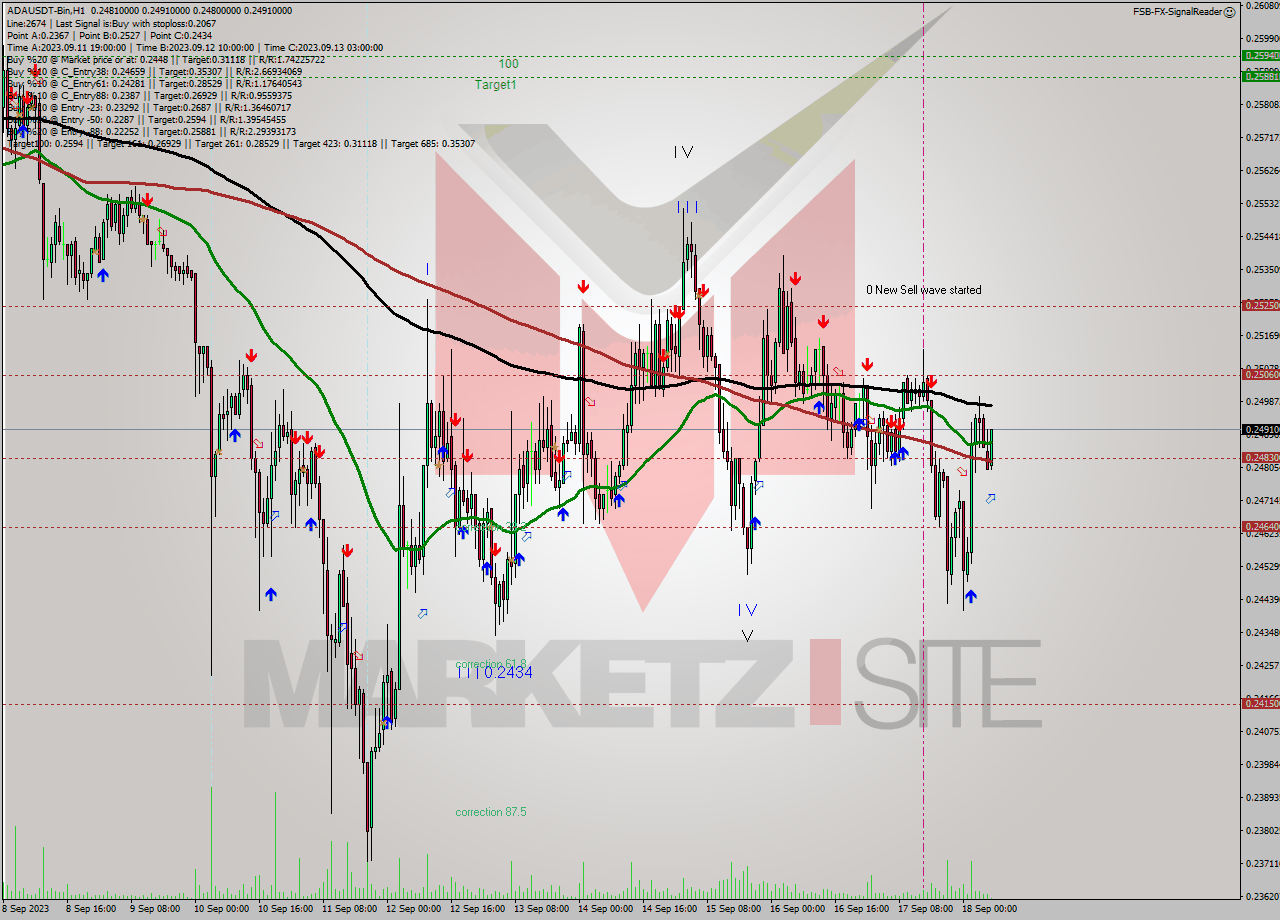
Task: Click the '10 Sep 16:00' time axis label
Action: tap(284, 909)
